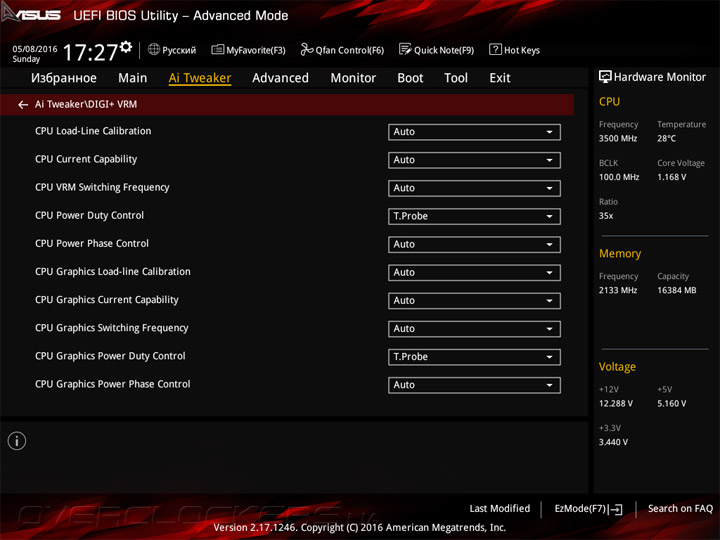Change language via Русский button
The width and height of the screenshot is (720, 540).
click(172, 50)
